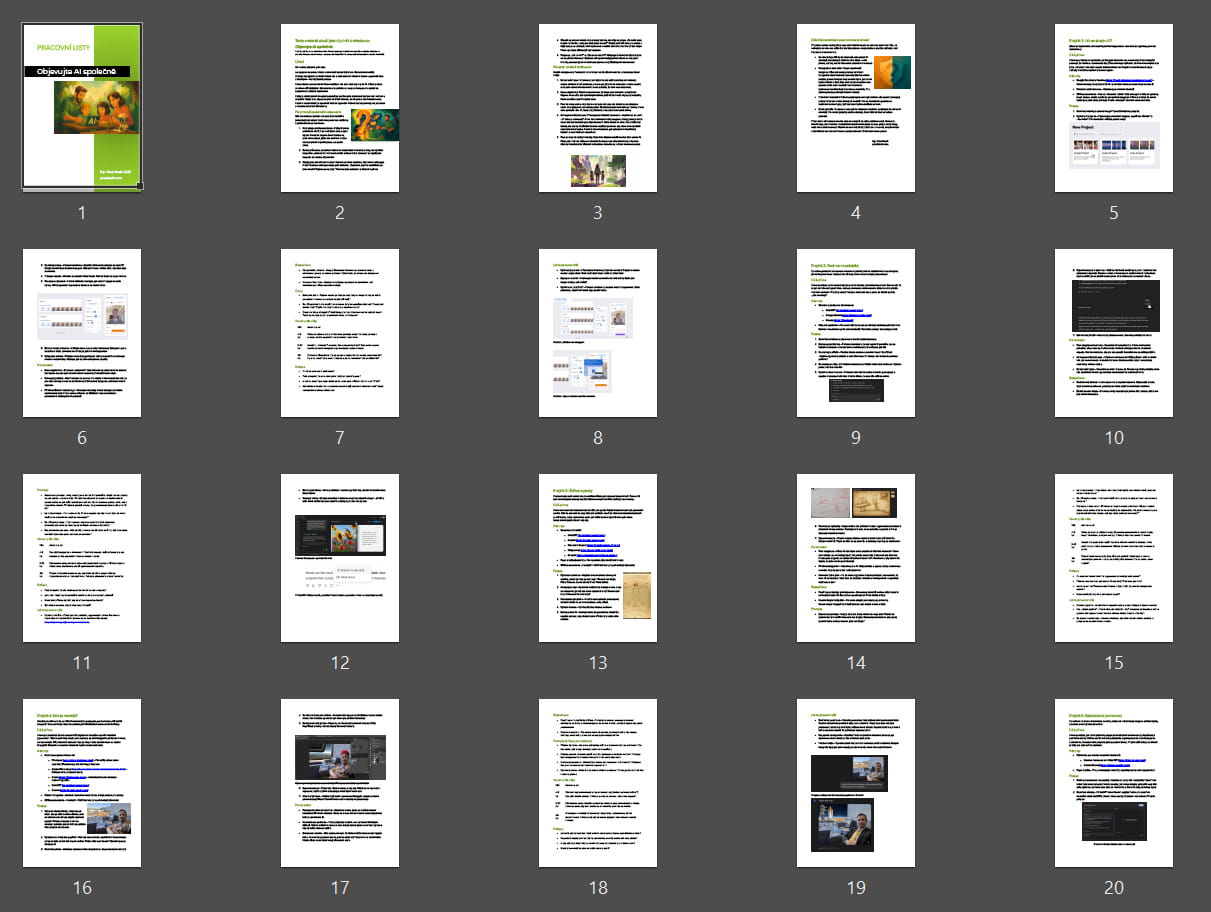Viewport: 1211px width, 912px height.
Task: Select page 8 thumbnail
Action: click(x=598, y=332)
